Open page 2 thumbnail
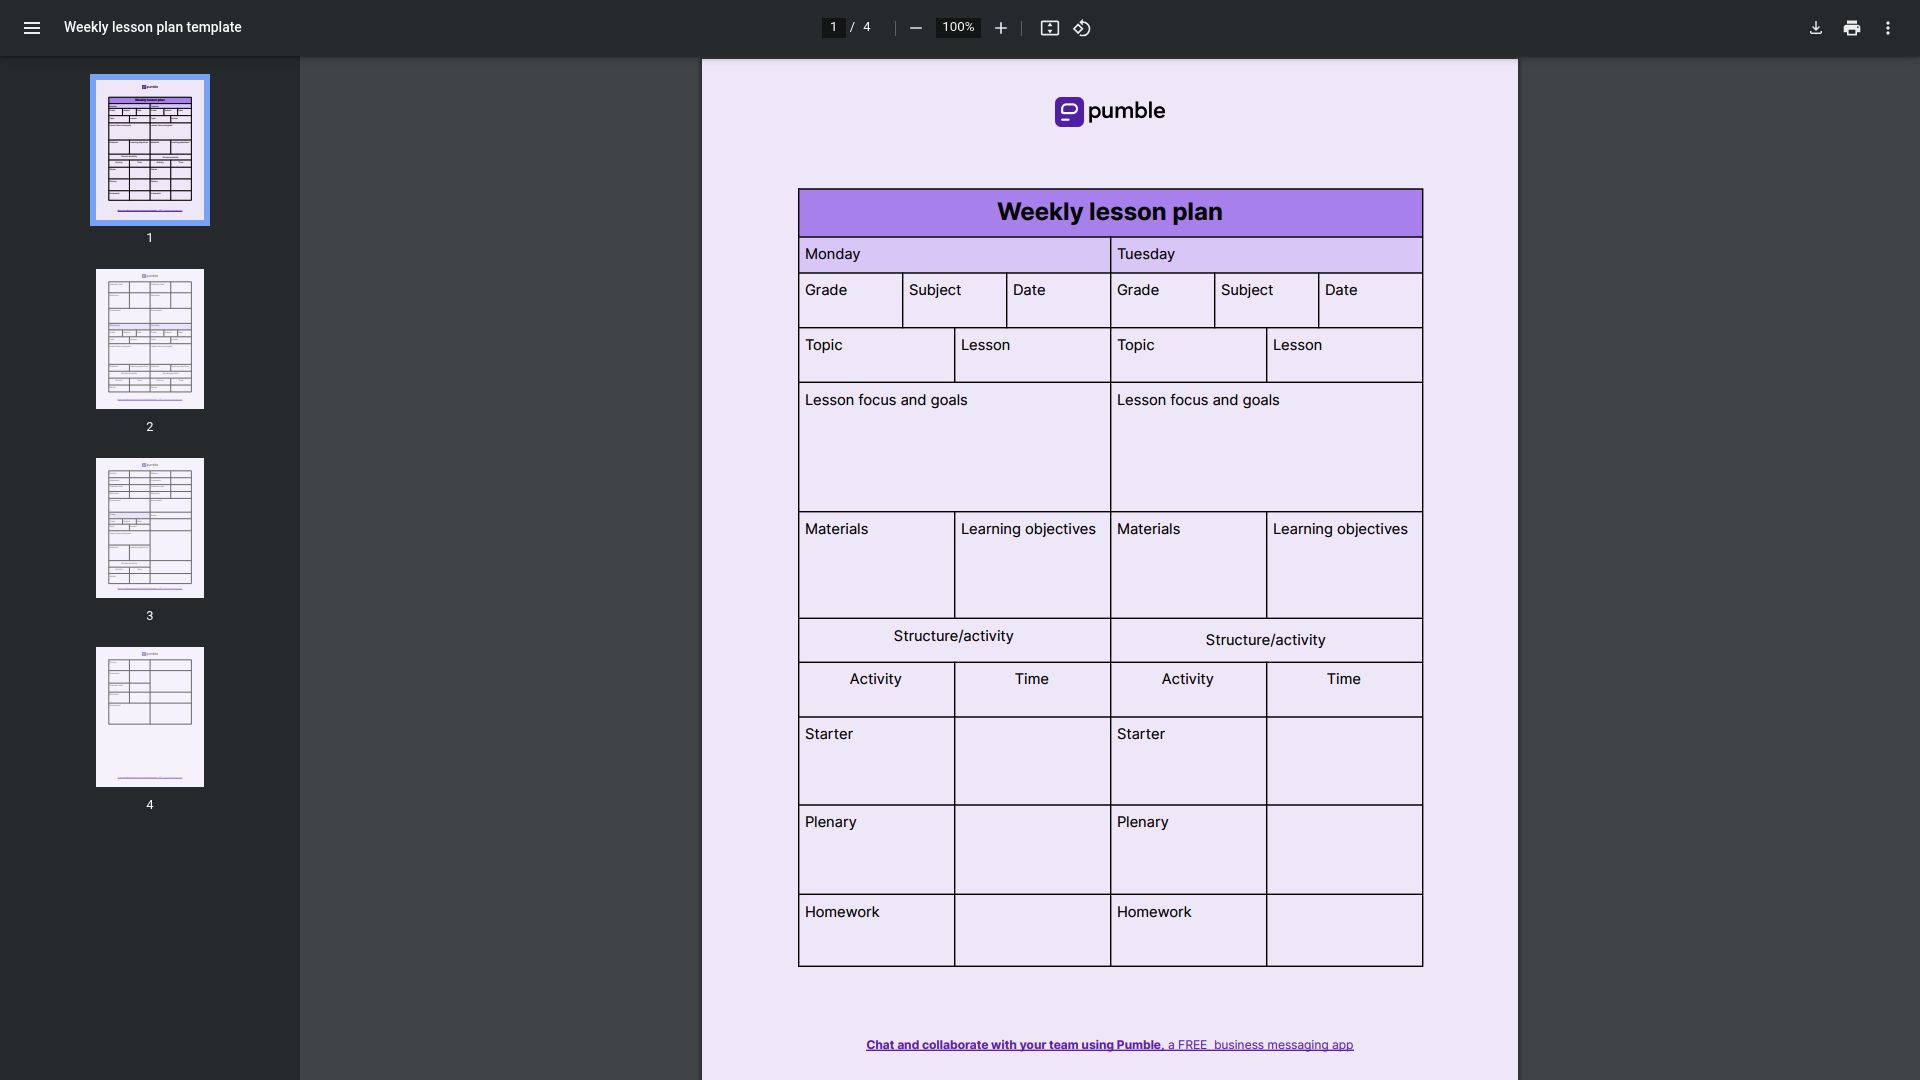This screenshot has width=1920, height=1080. coord(150,339)
